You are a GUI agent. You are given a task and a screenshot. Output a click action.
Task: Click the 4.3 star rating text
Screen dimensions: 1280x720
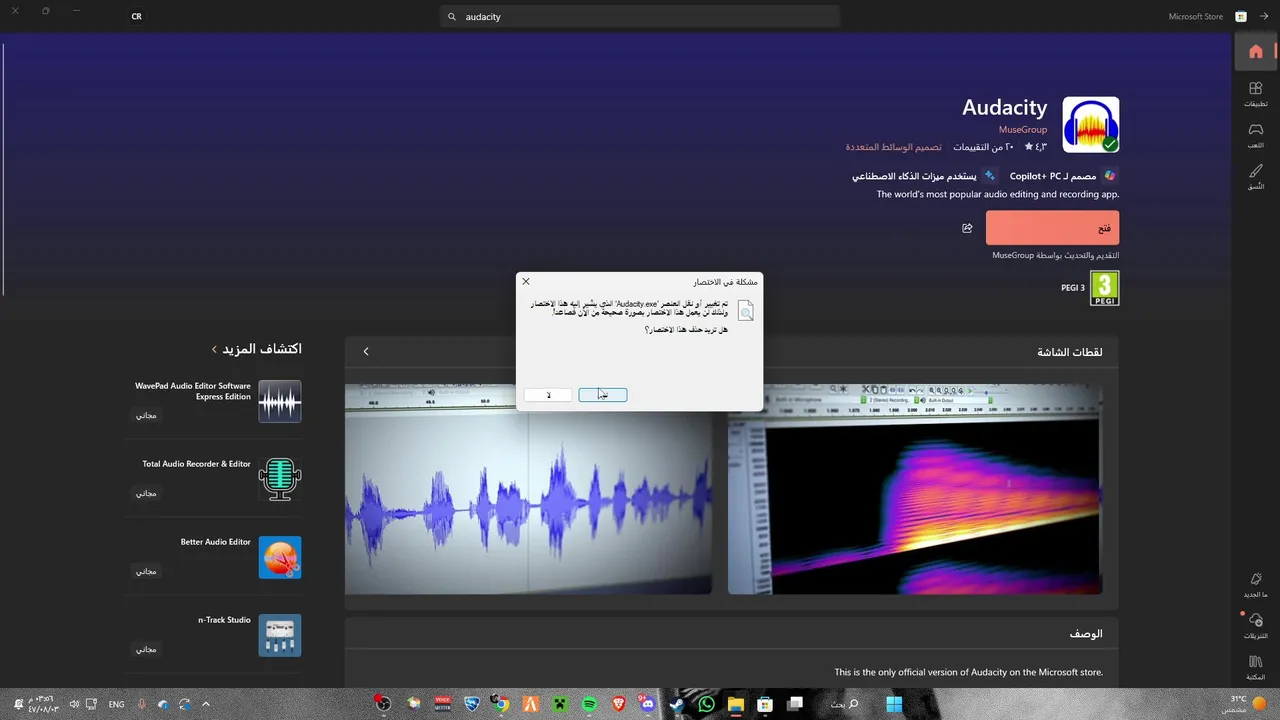click(x=1035, y=147)
